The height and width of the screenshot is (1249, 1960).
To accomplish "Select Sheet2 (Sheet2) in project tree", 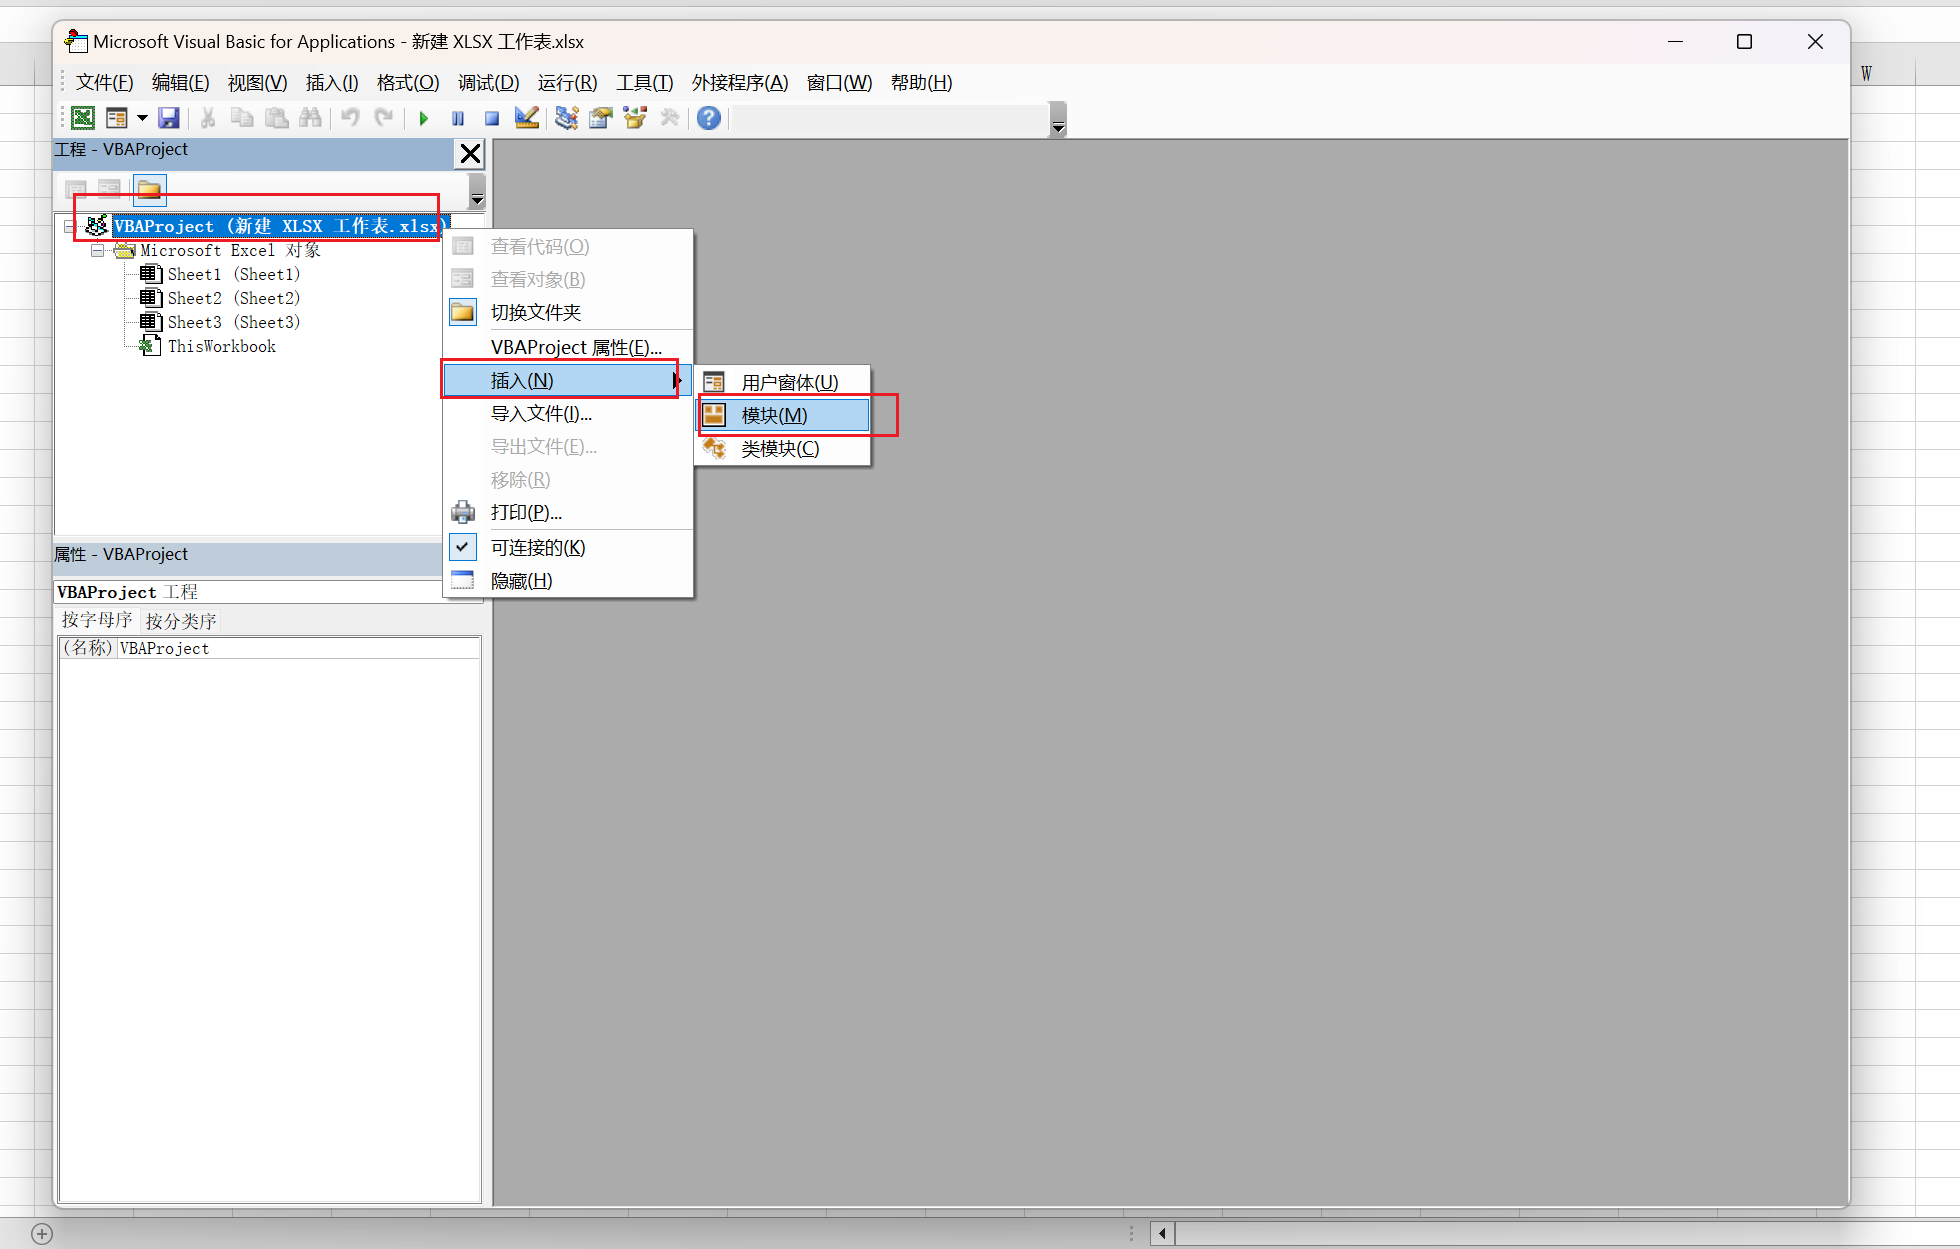I will point(233,298).
